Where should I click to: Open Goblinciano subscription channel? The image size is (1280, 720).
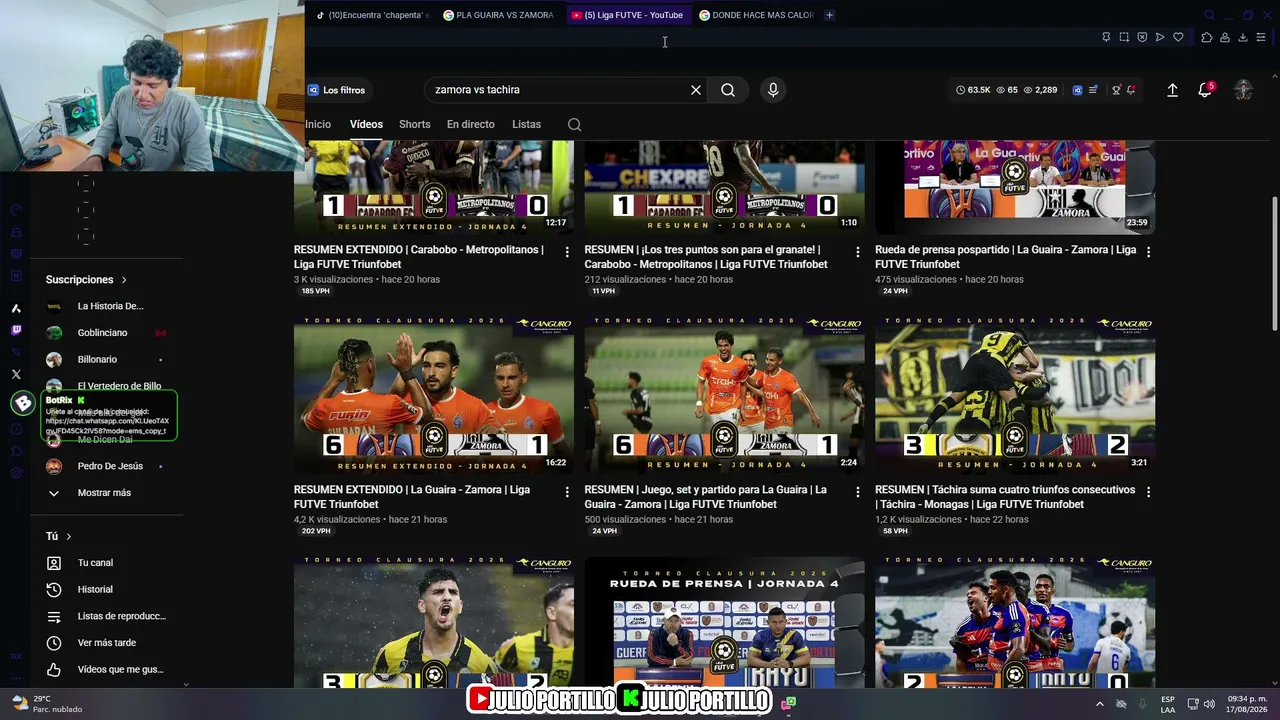pos(103,333)
